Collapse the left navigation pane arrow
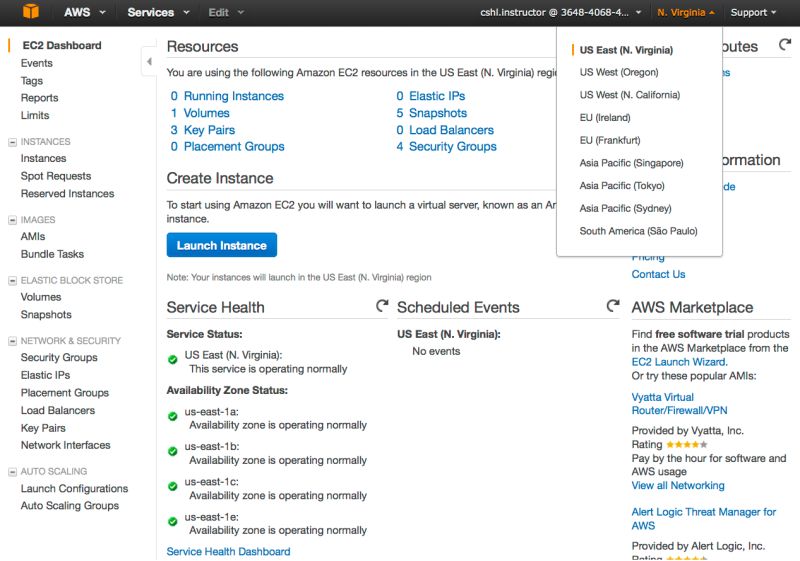 point(149,61)
